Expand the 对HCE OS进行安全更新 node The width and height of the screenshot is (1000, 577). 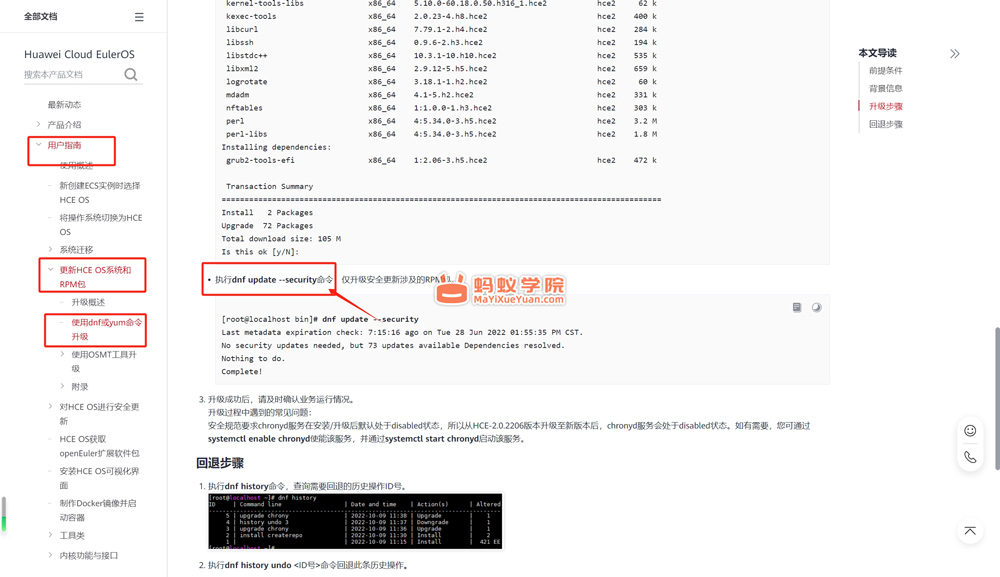pos(50,406)
